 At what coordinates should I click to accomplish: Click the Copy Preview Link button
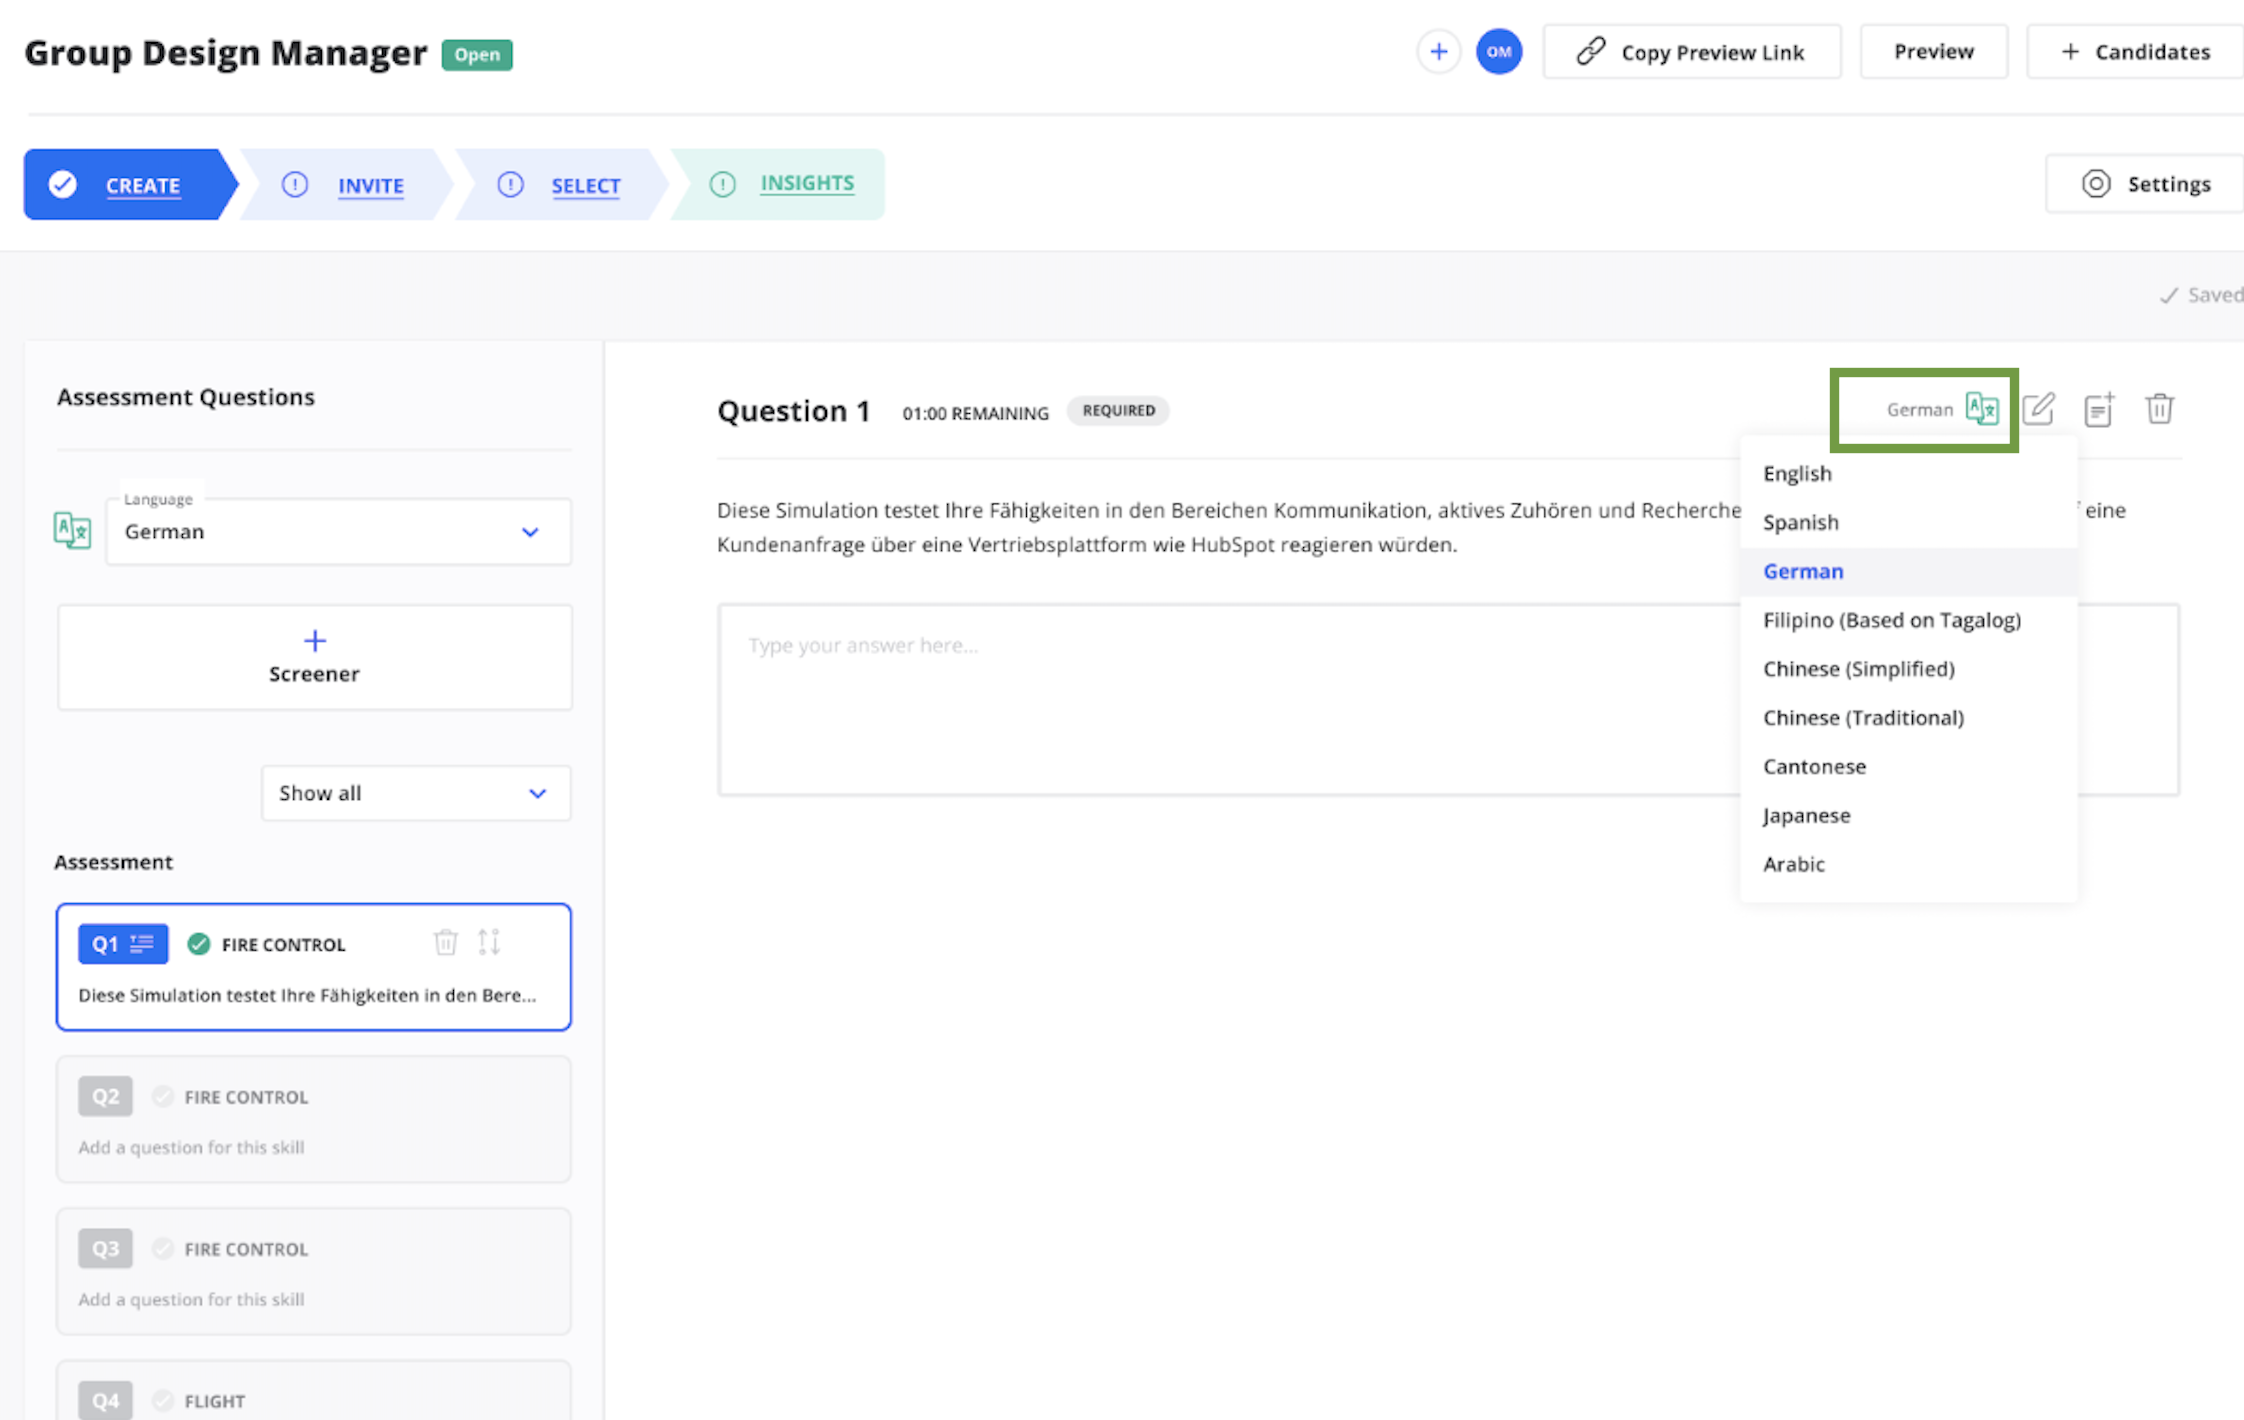pyautogui.click(x=1691, y=52)
